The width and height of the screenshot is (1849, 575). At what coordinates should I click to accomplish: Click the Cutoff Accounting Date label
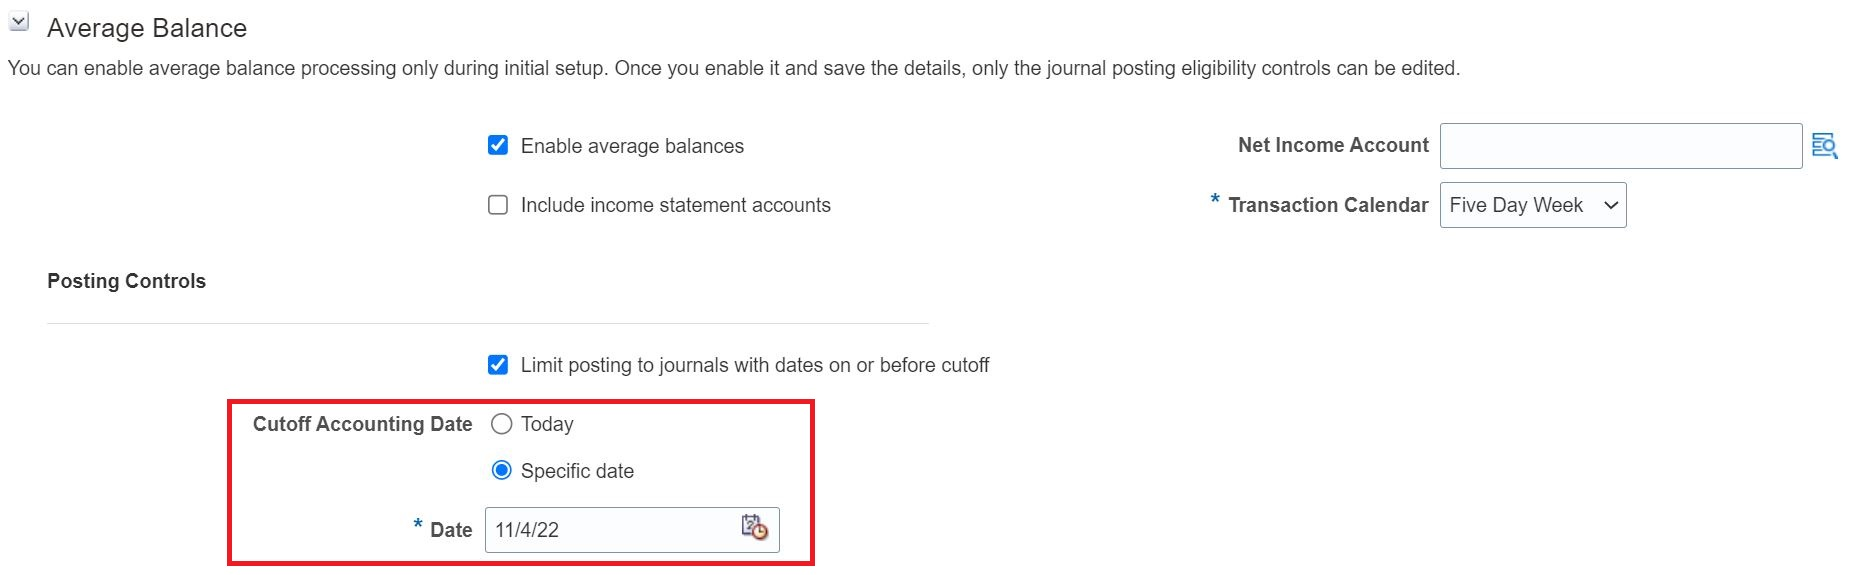point(362,424)
